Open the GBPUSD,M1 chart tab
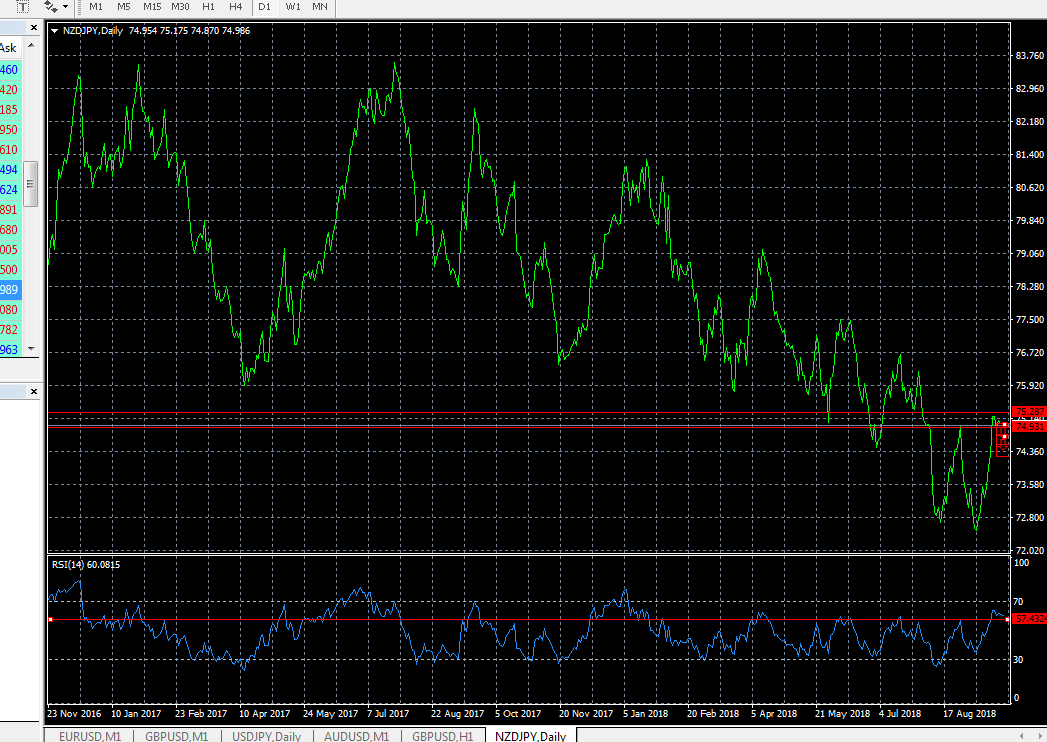This screenshot has width=1047, height=742. coord(177,736)
